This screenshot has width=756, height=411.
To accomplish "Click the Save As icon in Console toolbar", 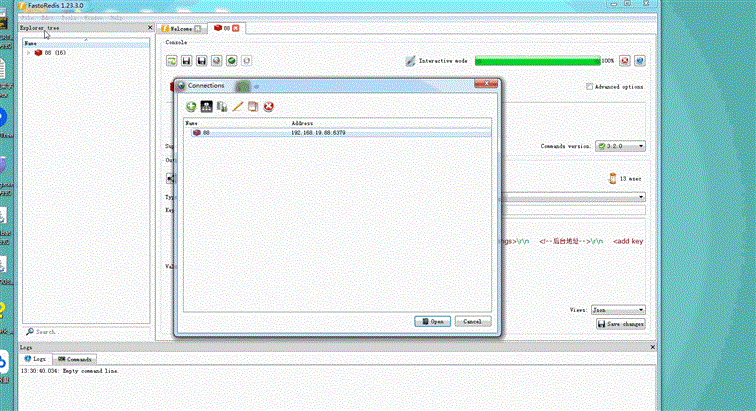I will (x=202, y=61).
